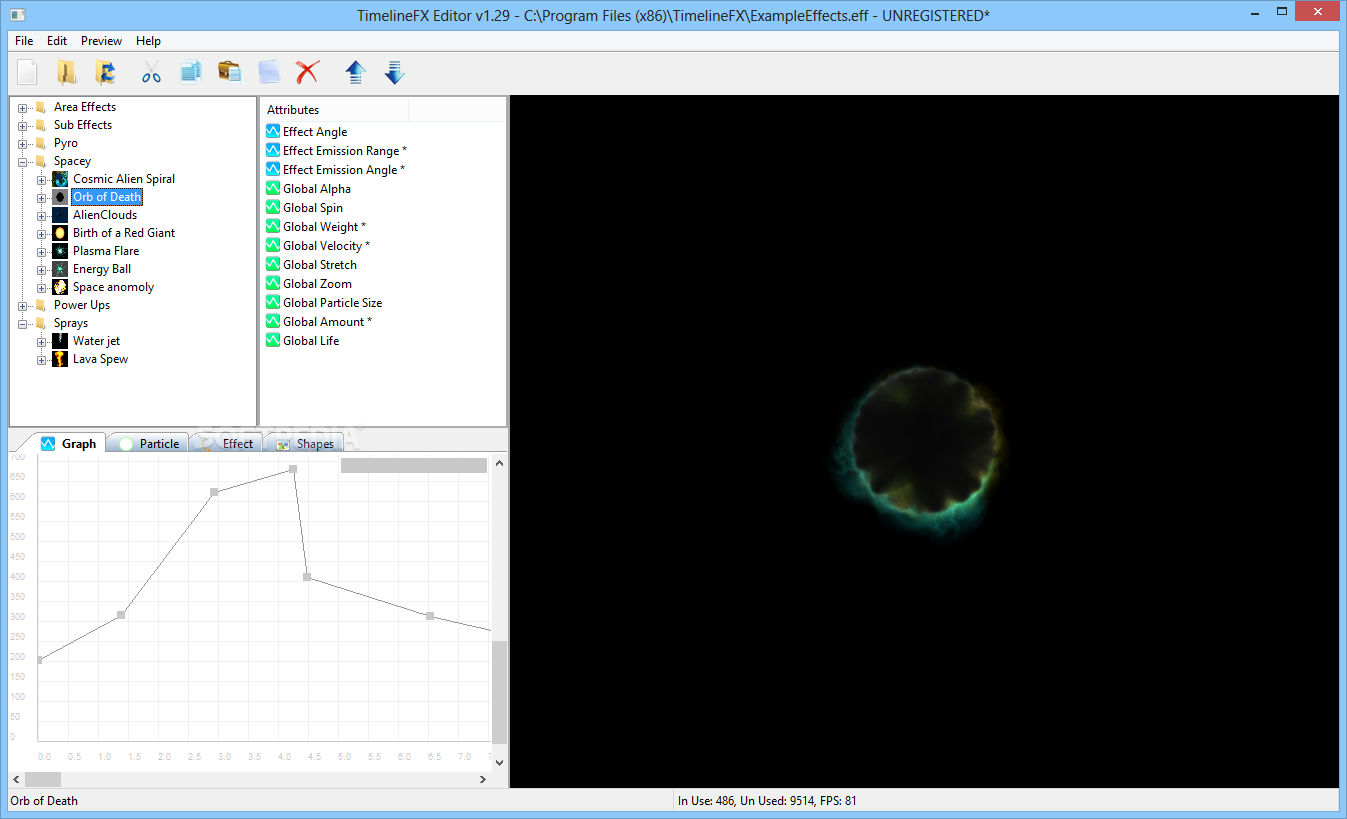Viewport: 1347px width, 819px height.
Task: Delete the selected item with the red X
Action: coord(307,72)
